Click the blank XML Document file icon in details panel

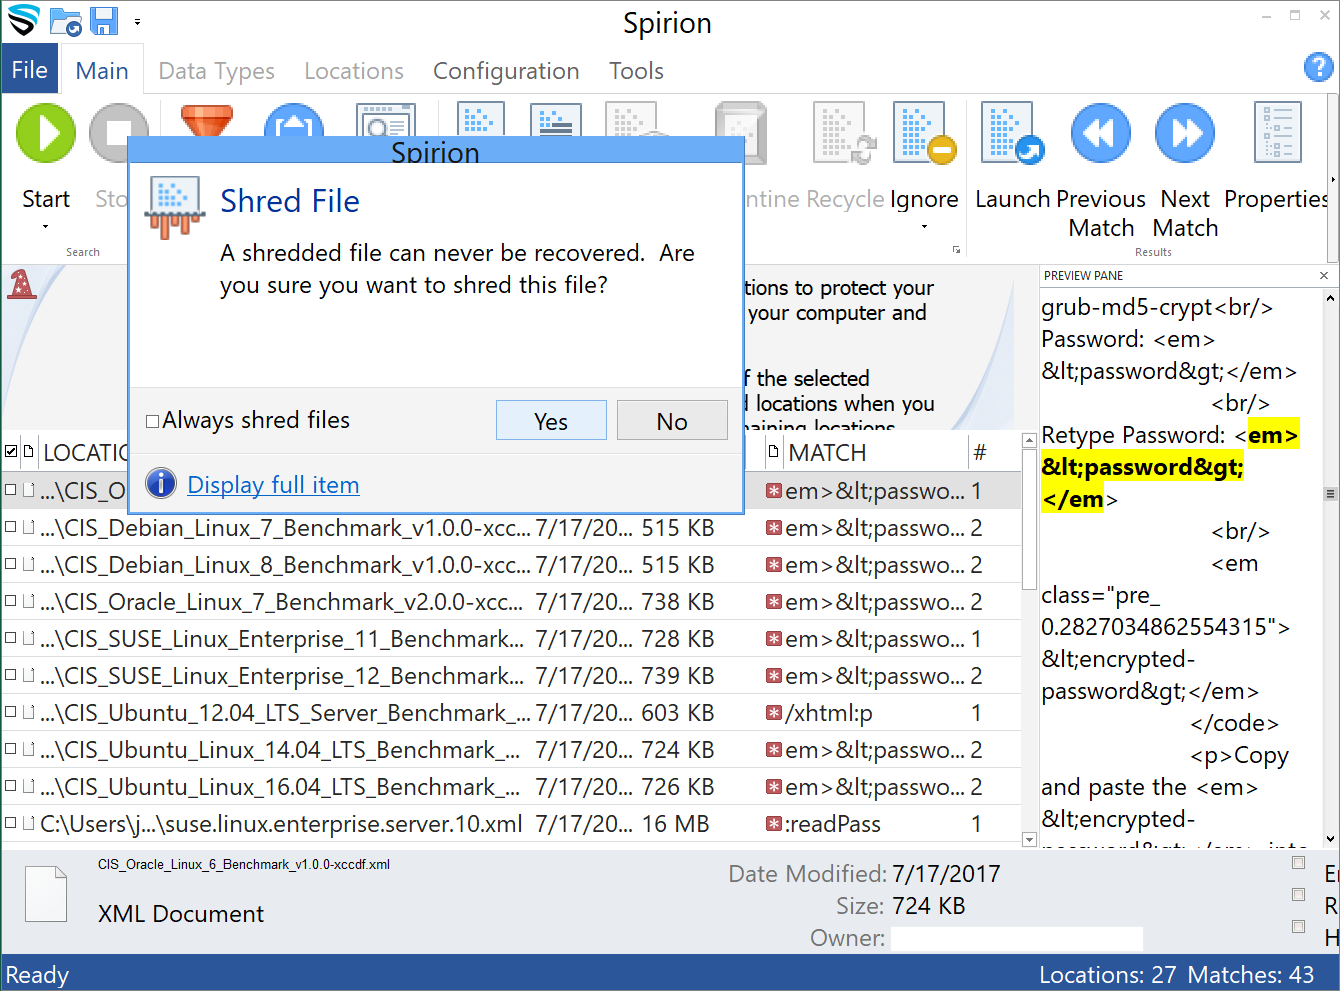(x=46, y=894)
